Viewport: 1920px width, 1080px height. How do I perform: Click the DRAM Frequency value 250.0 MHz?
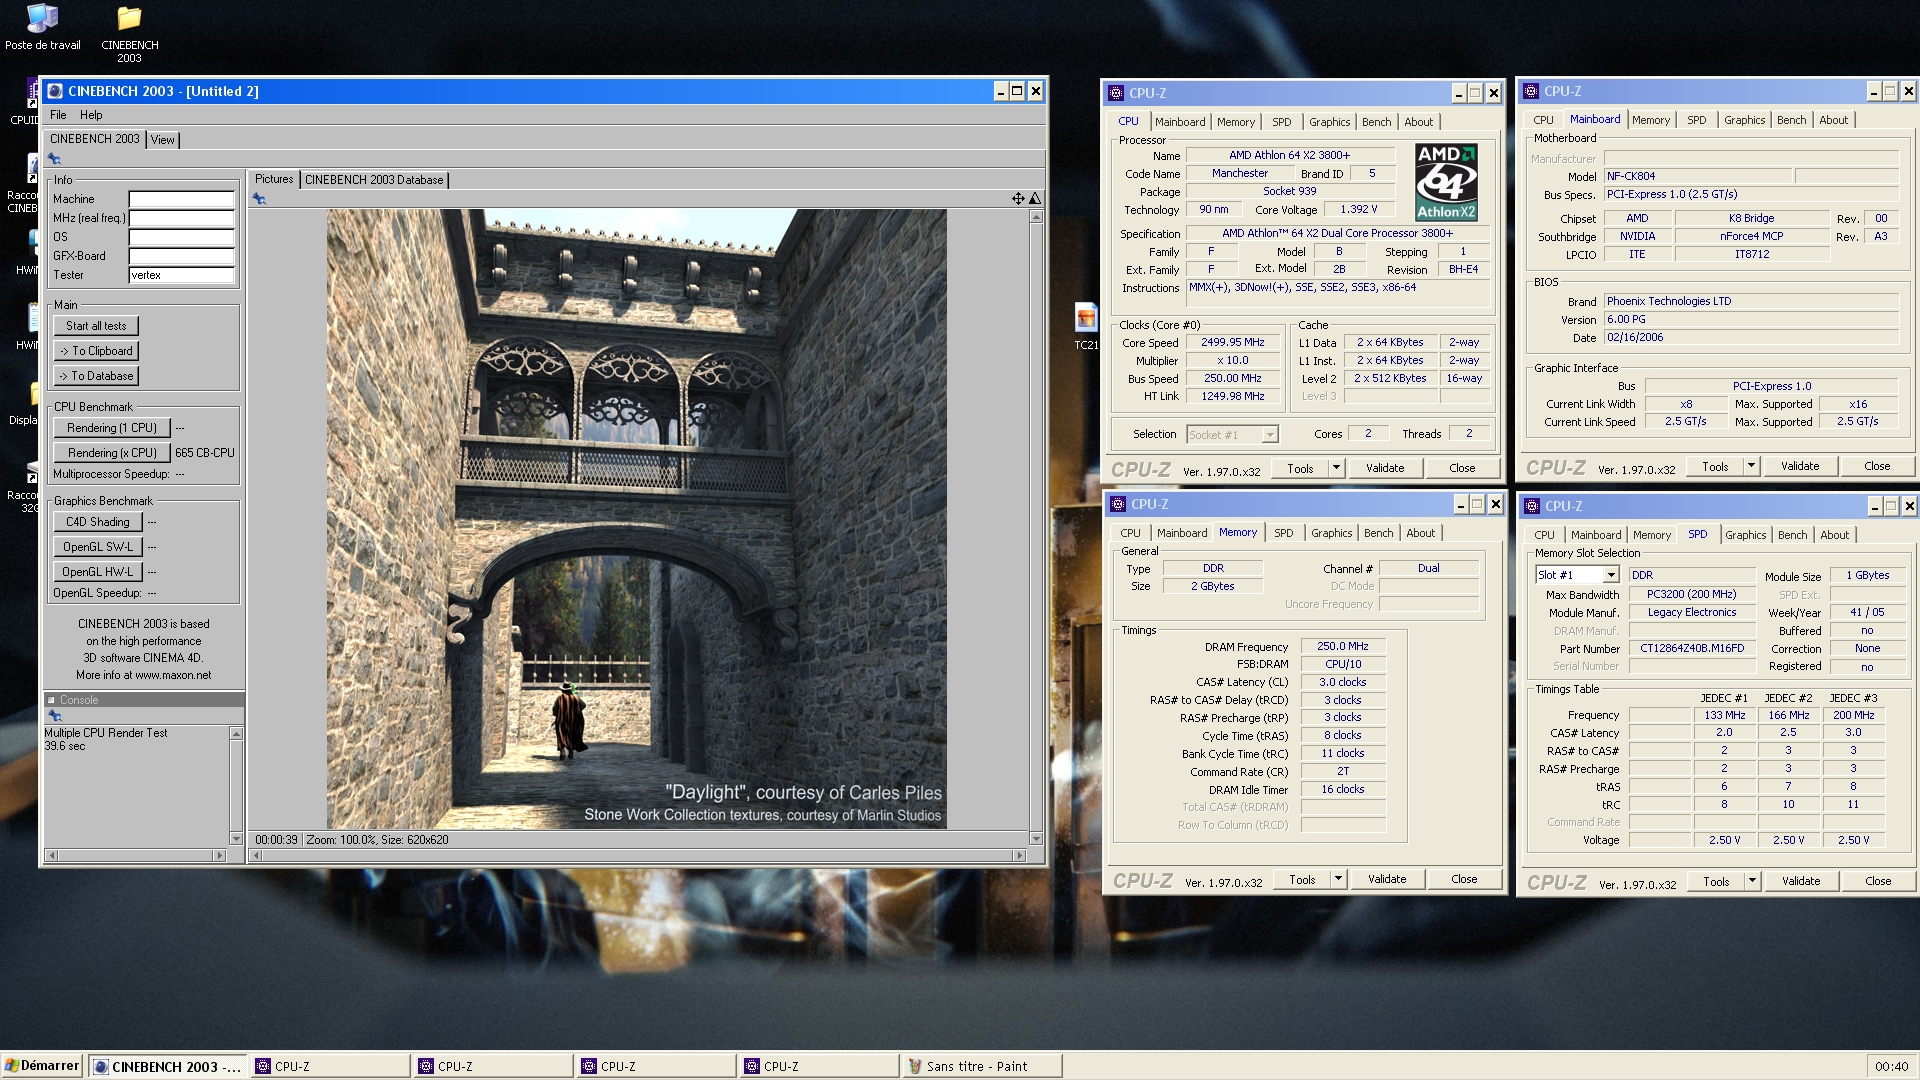pyautogui.click(x=1342, y=646)
